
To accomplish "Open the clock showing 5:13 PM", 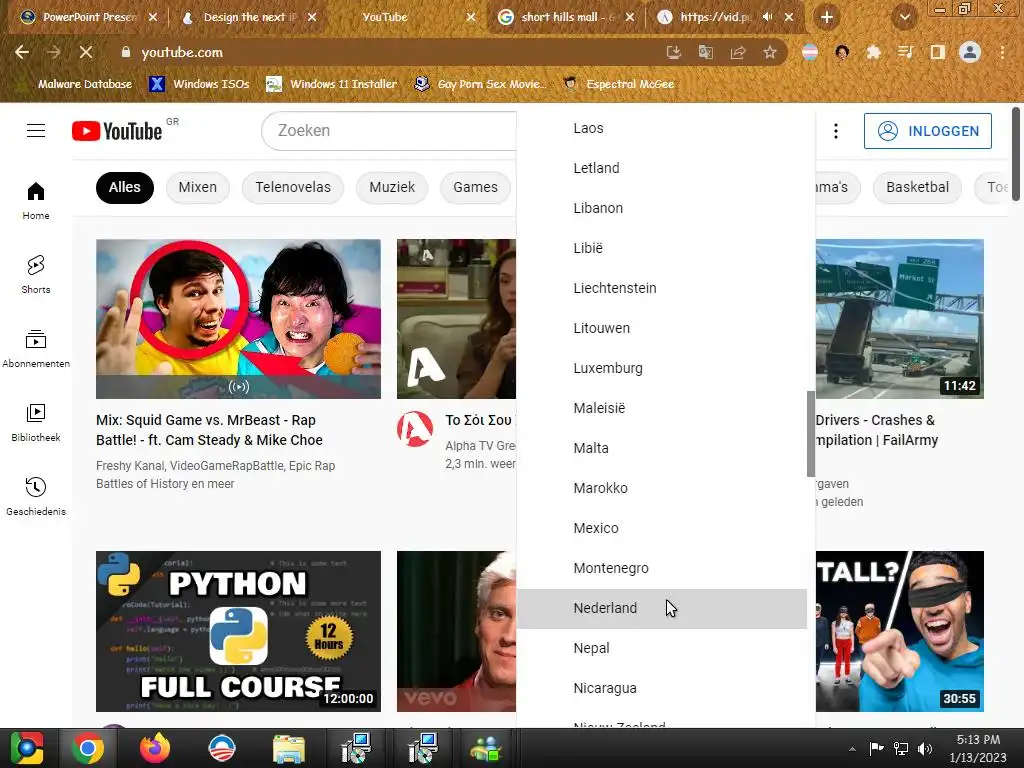I will 978,748.
